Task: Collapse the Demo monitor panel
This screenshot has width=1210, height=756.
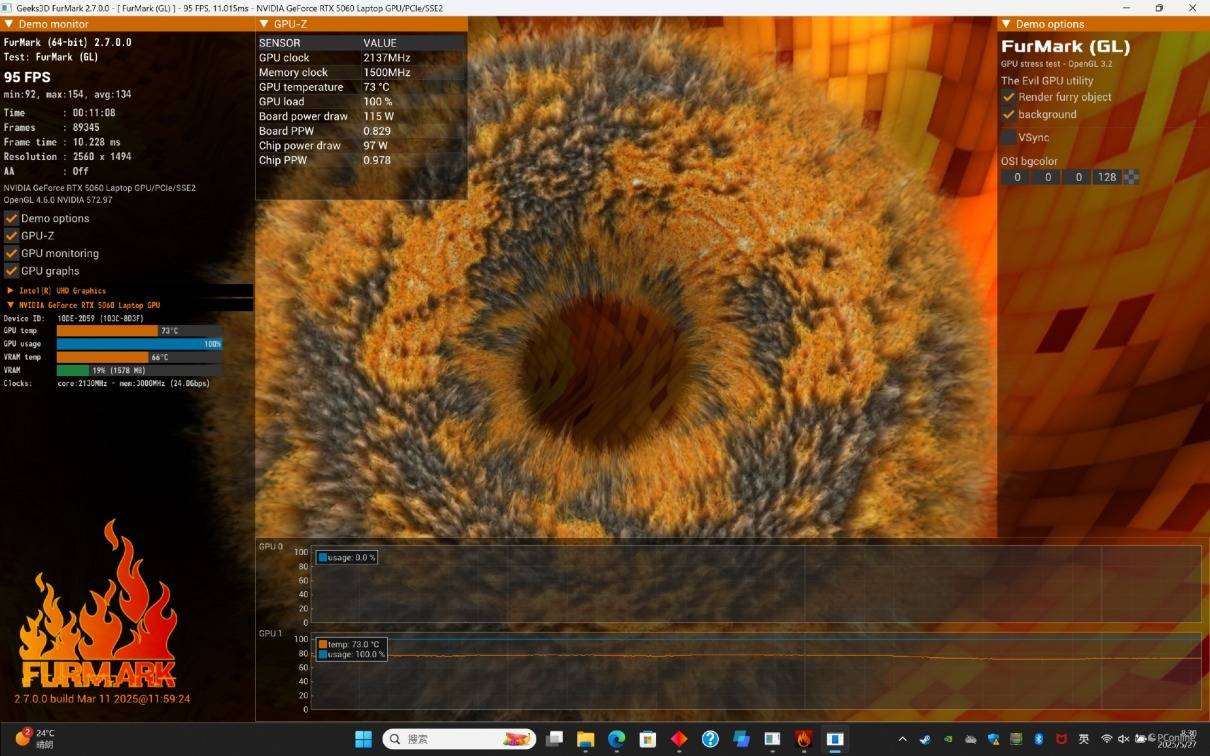Action: tap(9, 24)
